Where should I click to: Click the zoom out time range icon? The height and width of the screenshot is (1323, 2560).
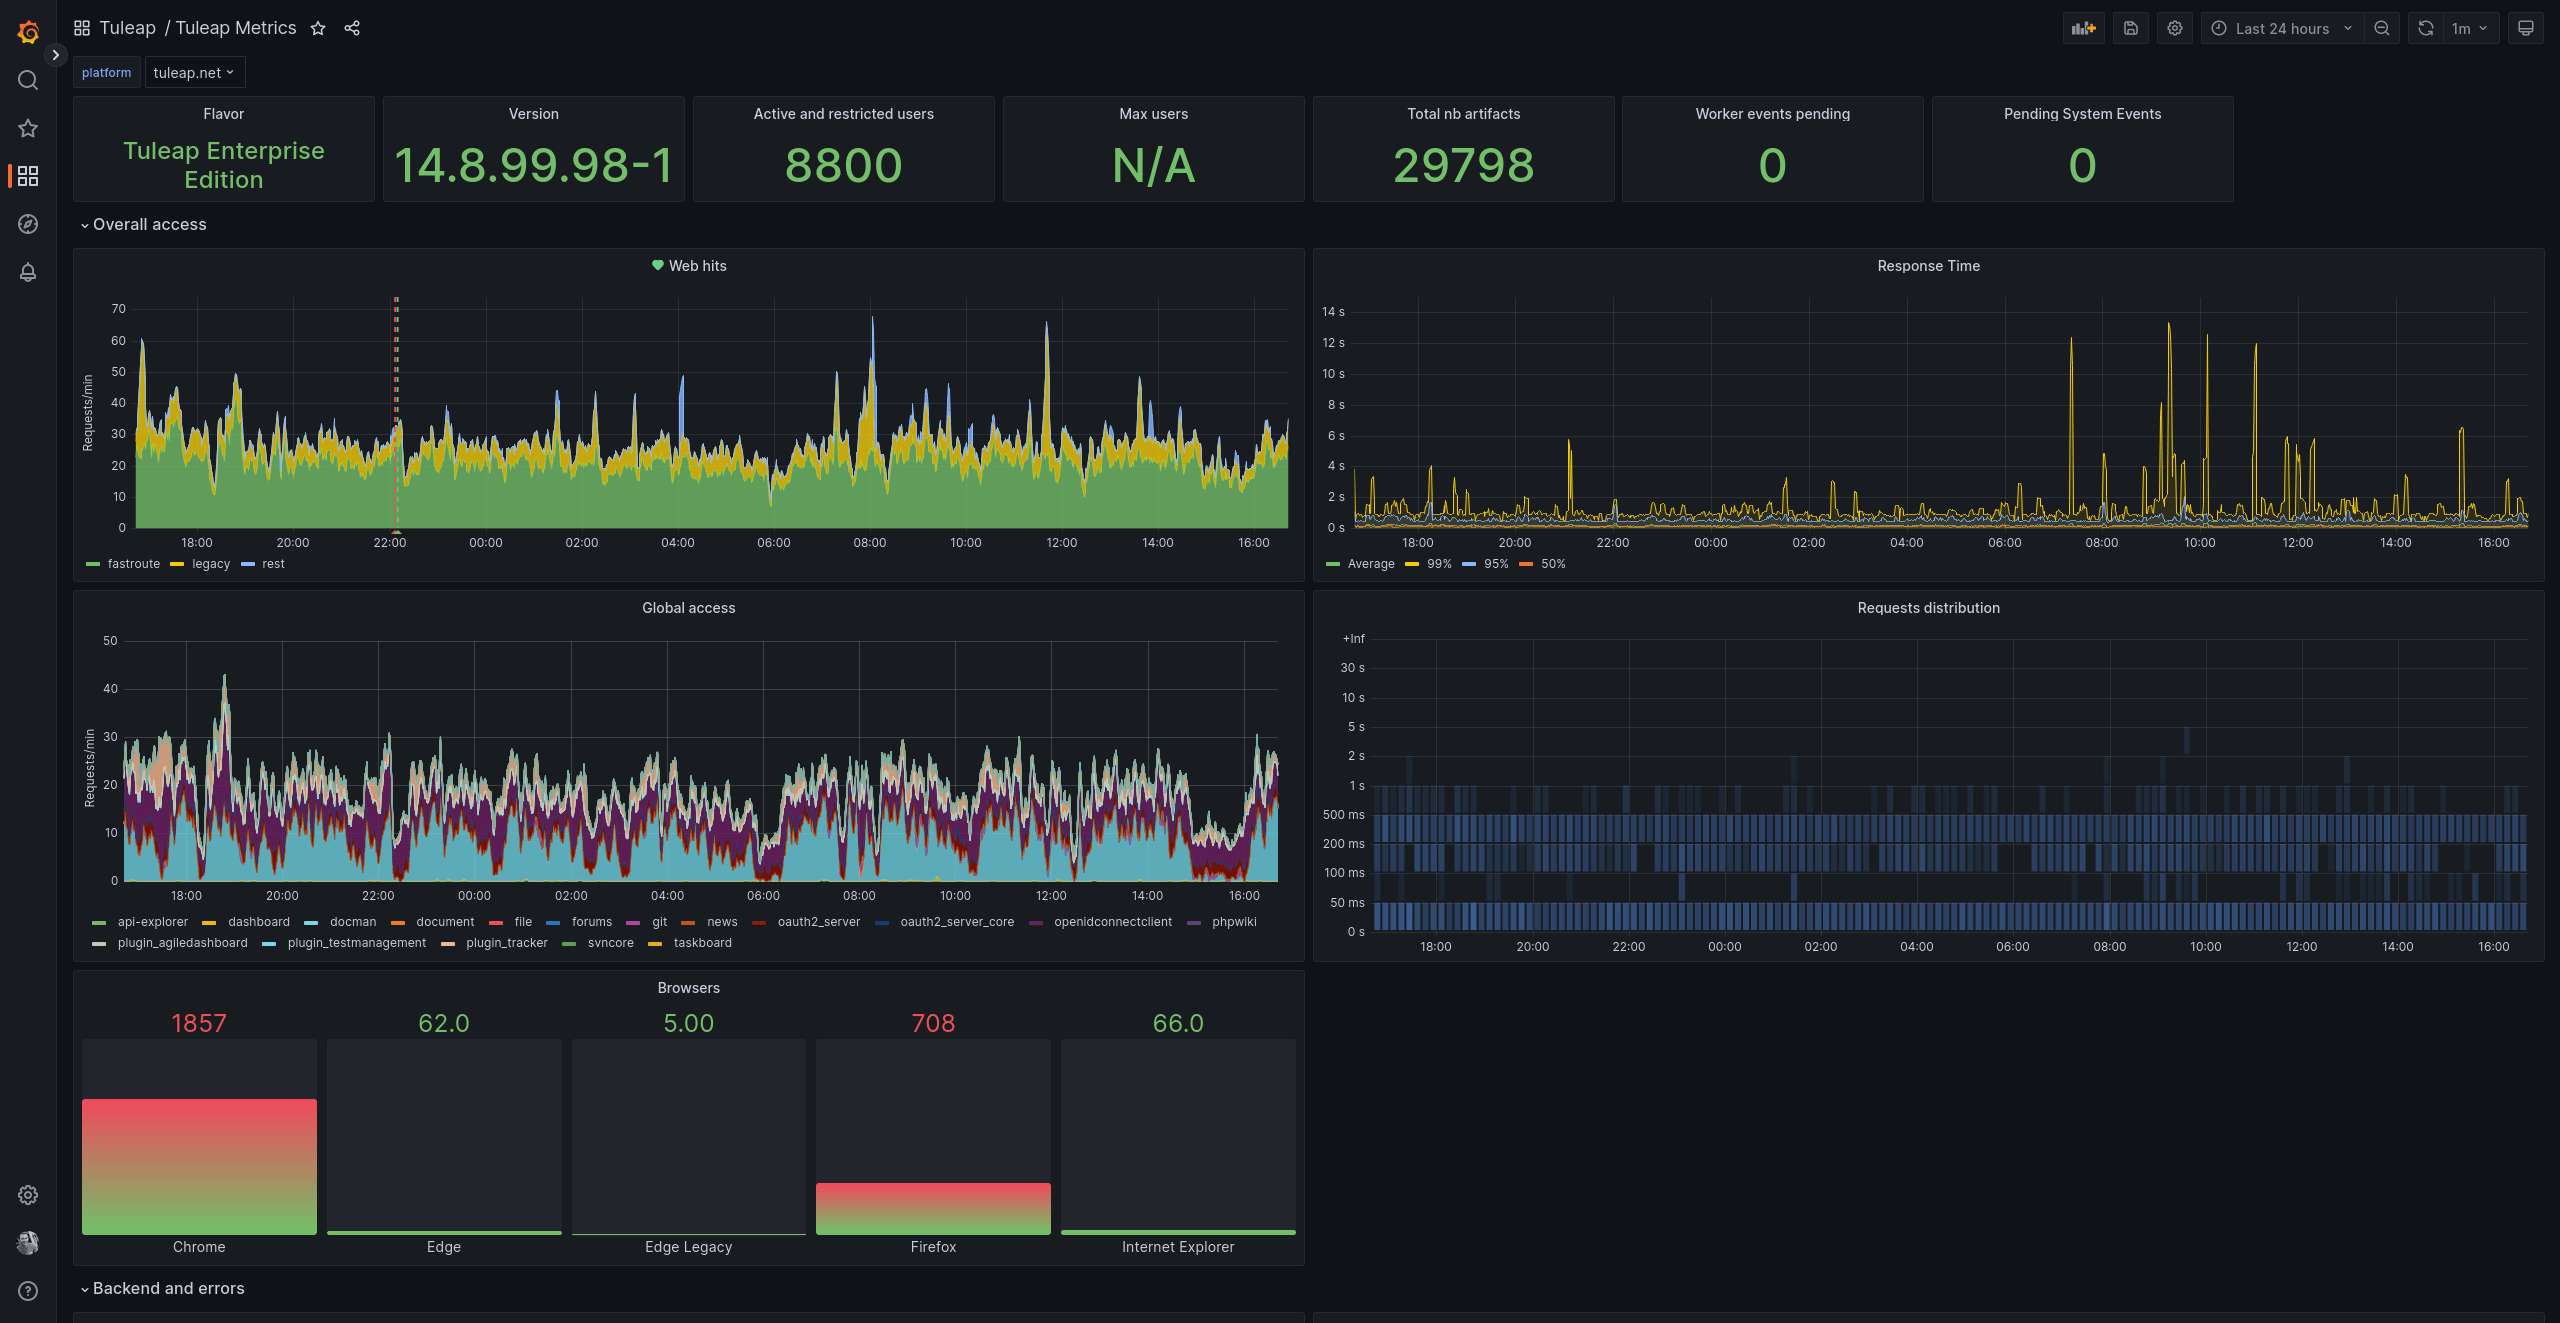[x=2382, y=28]
